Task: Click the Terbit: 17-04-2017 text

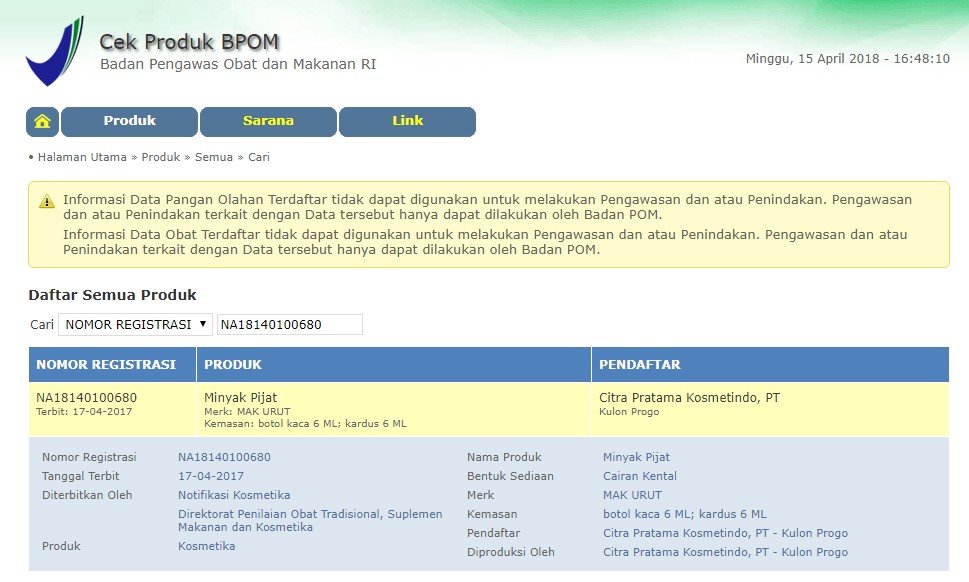Action: pos(84,411)
